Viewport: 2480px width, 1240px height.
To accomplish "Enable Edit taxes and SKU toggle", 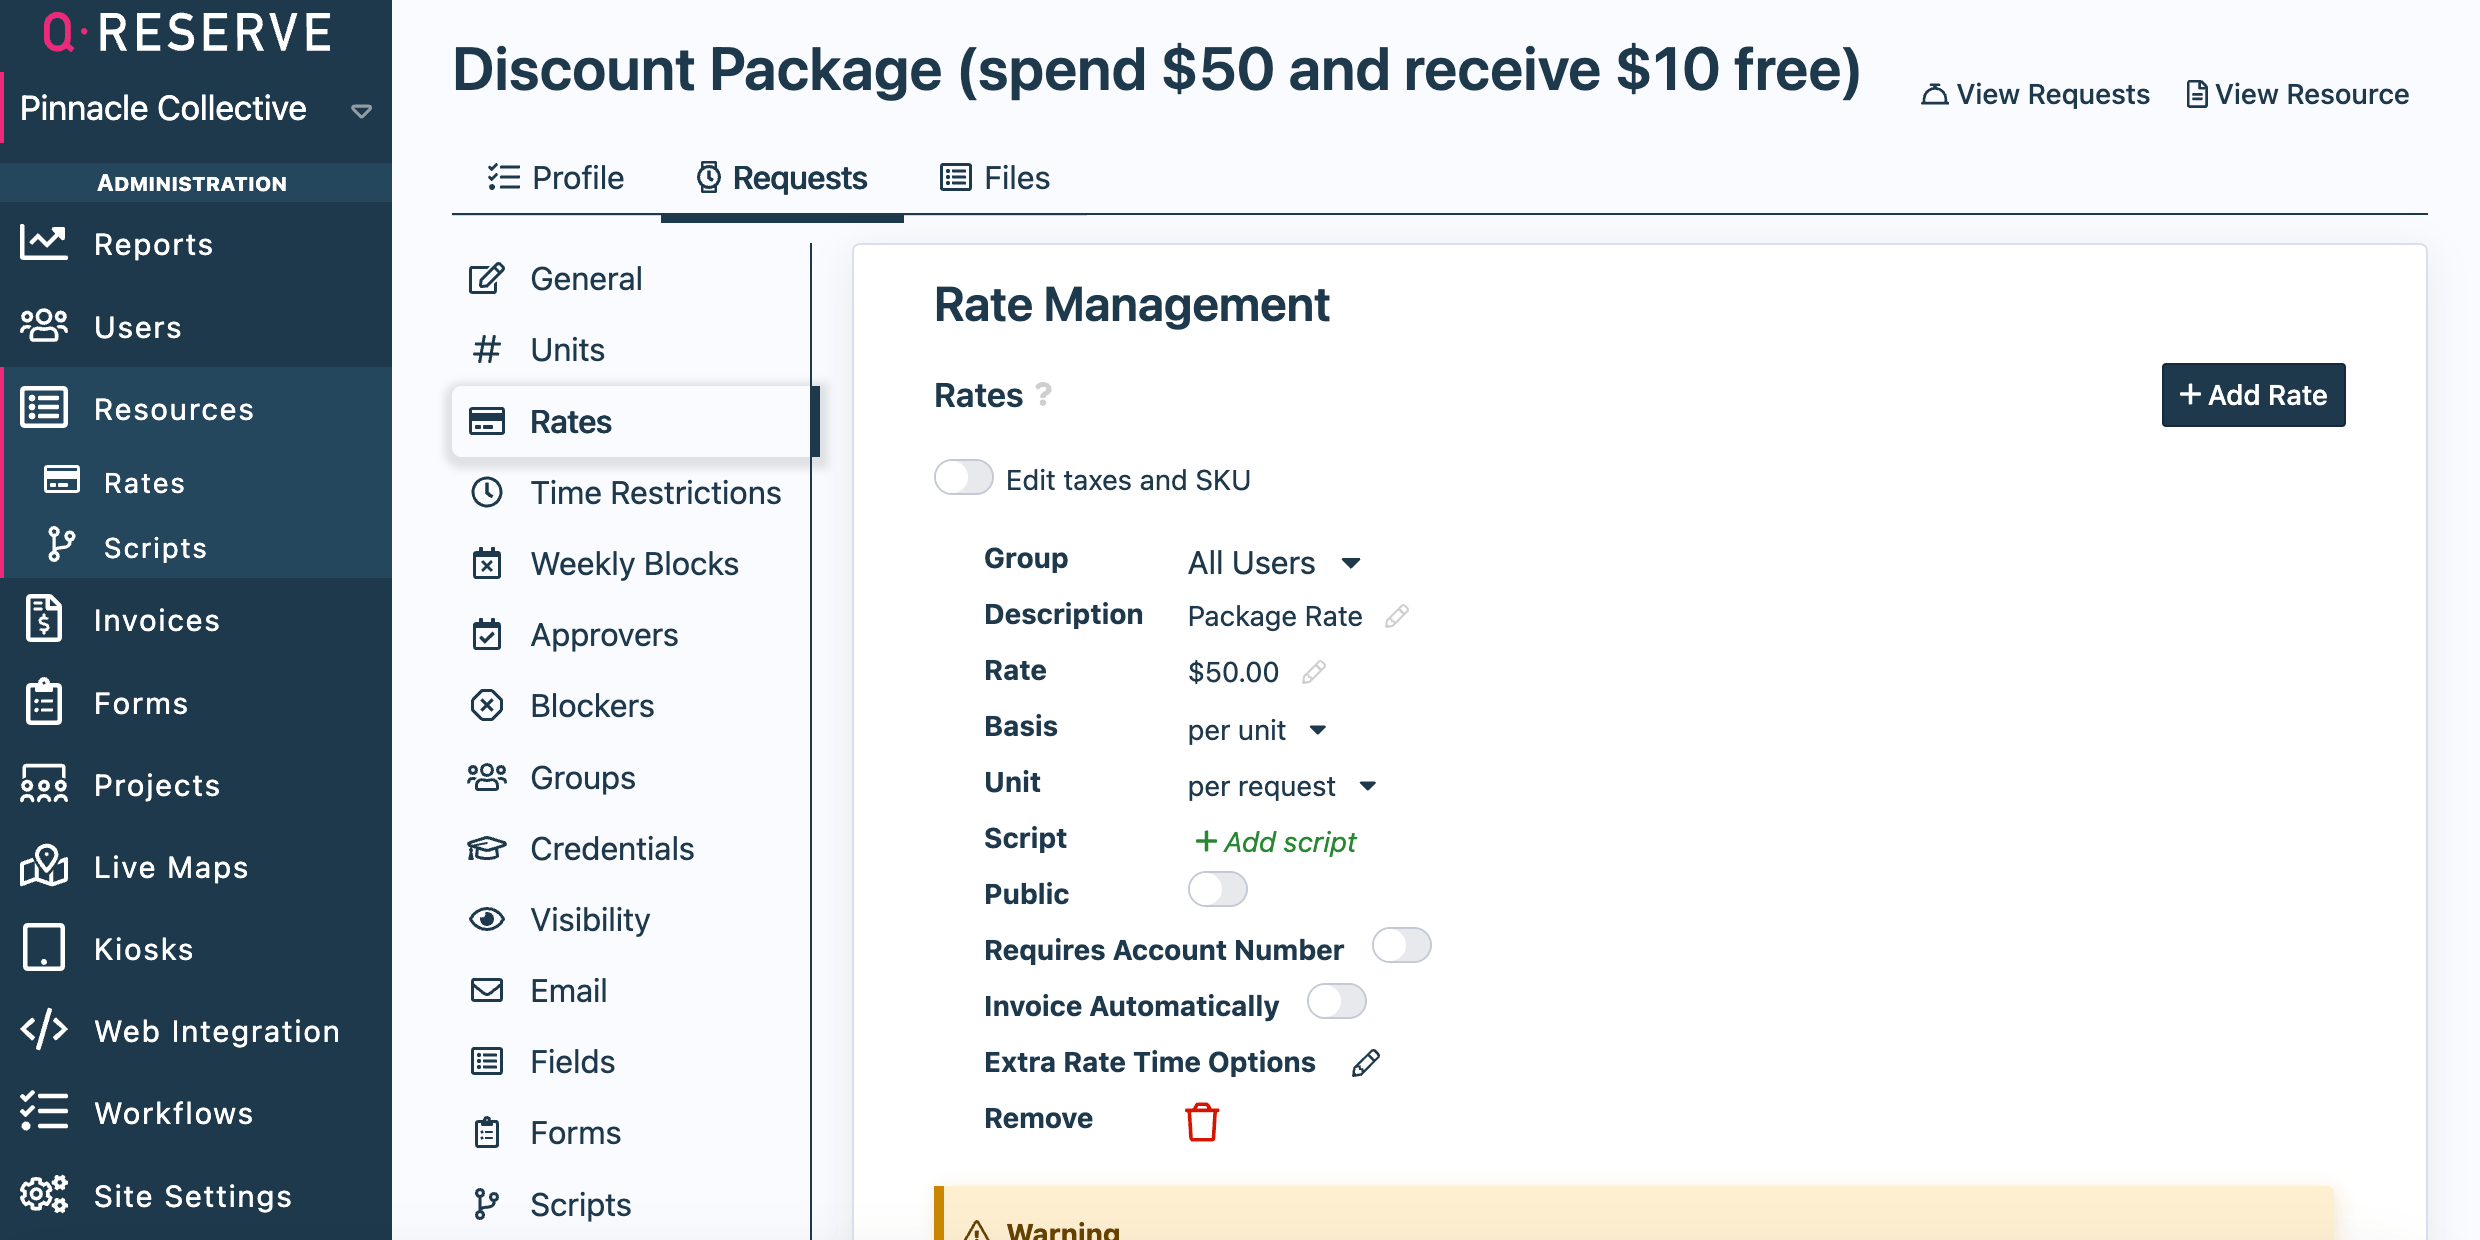I will (963, 478).
